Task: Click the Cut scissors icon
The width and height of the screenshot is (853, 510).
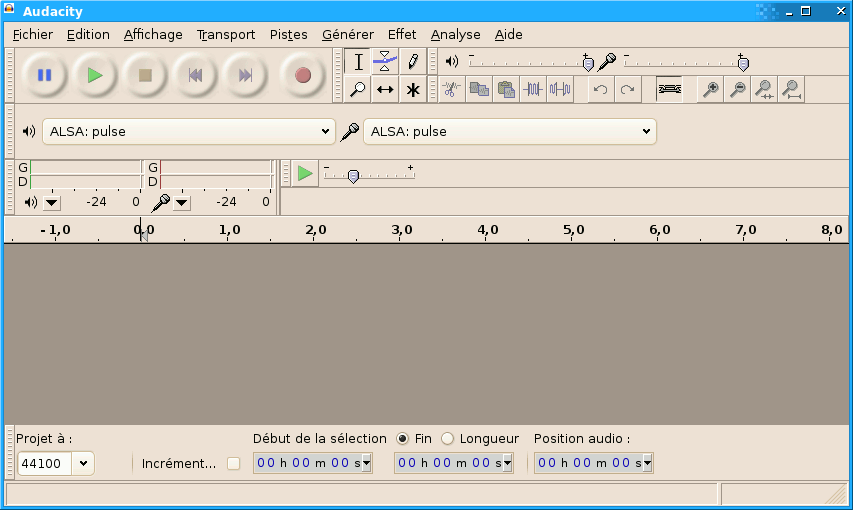Action: (x=452, y=89)
